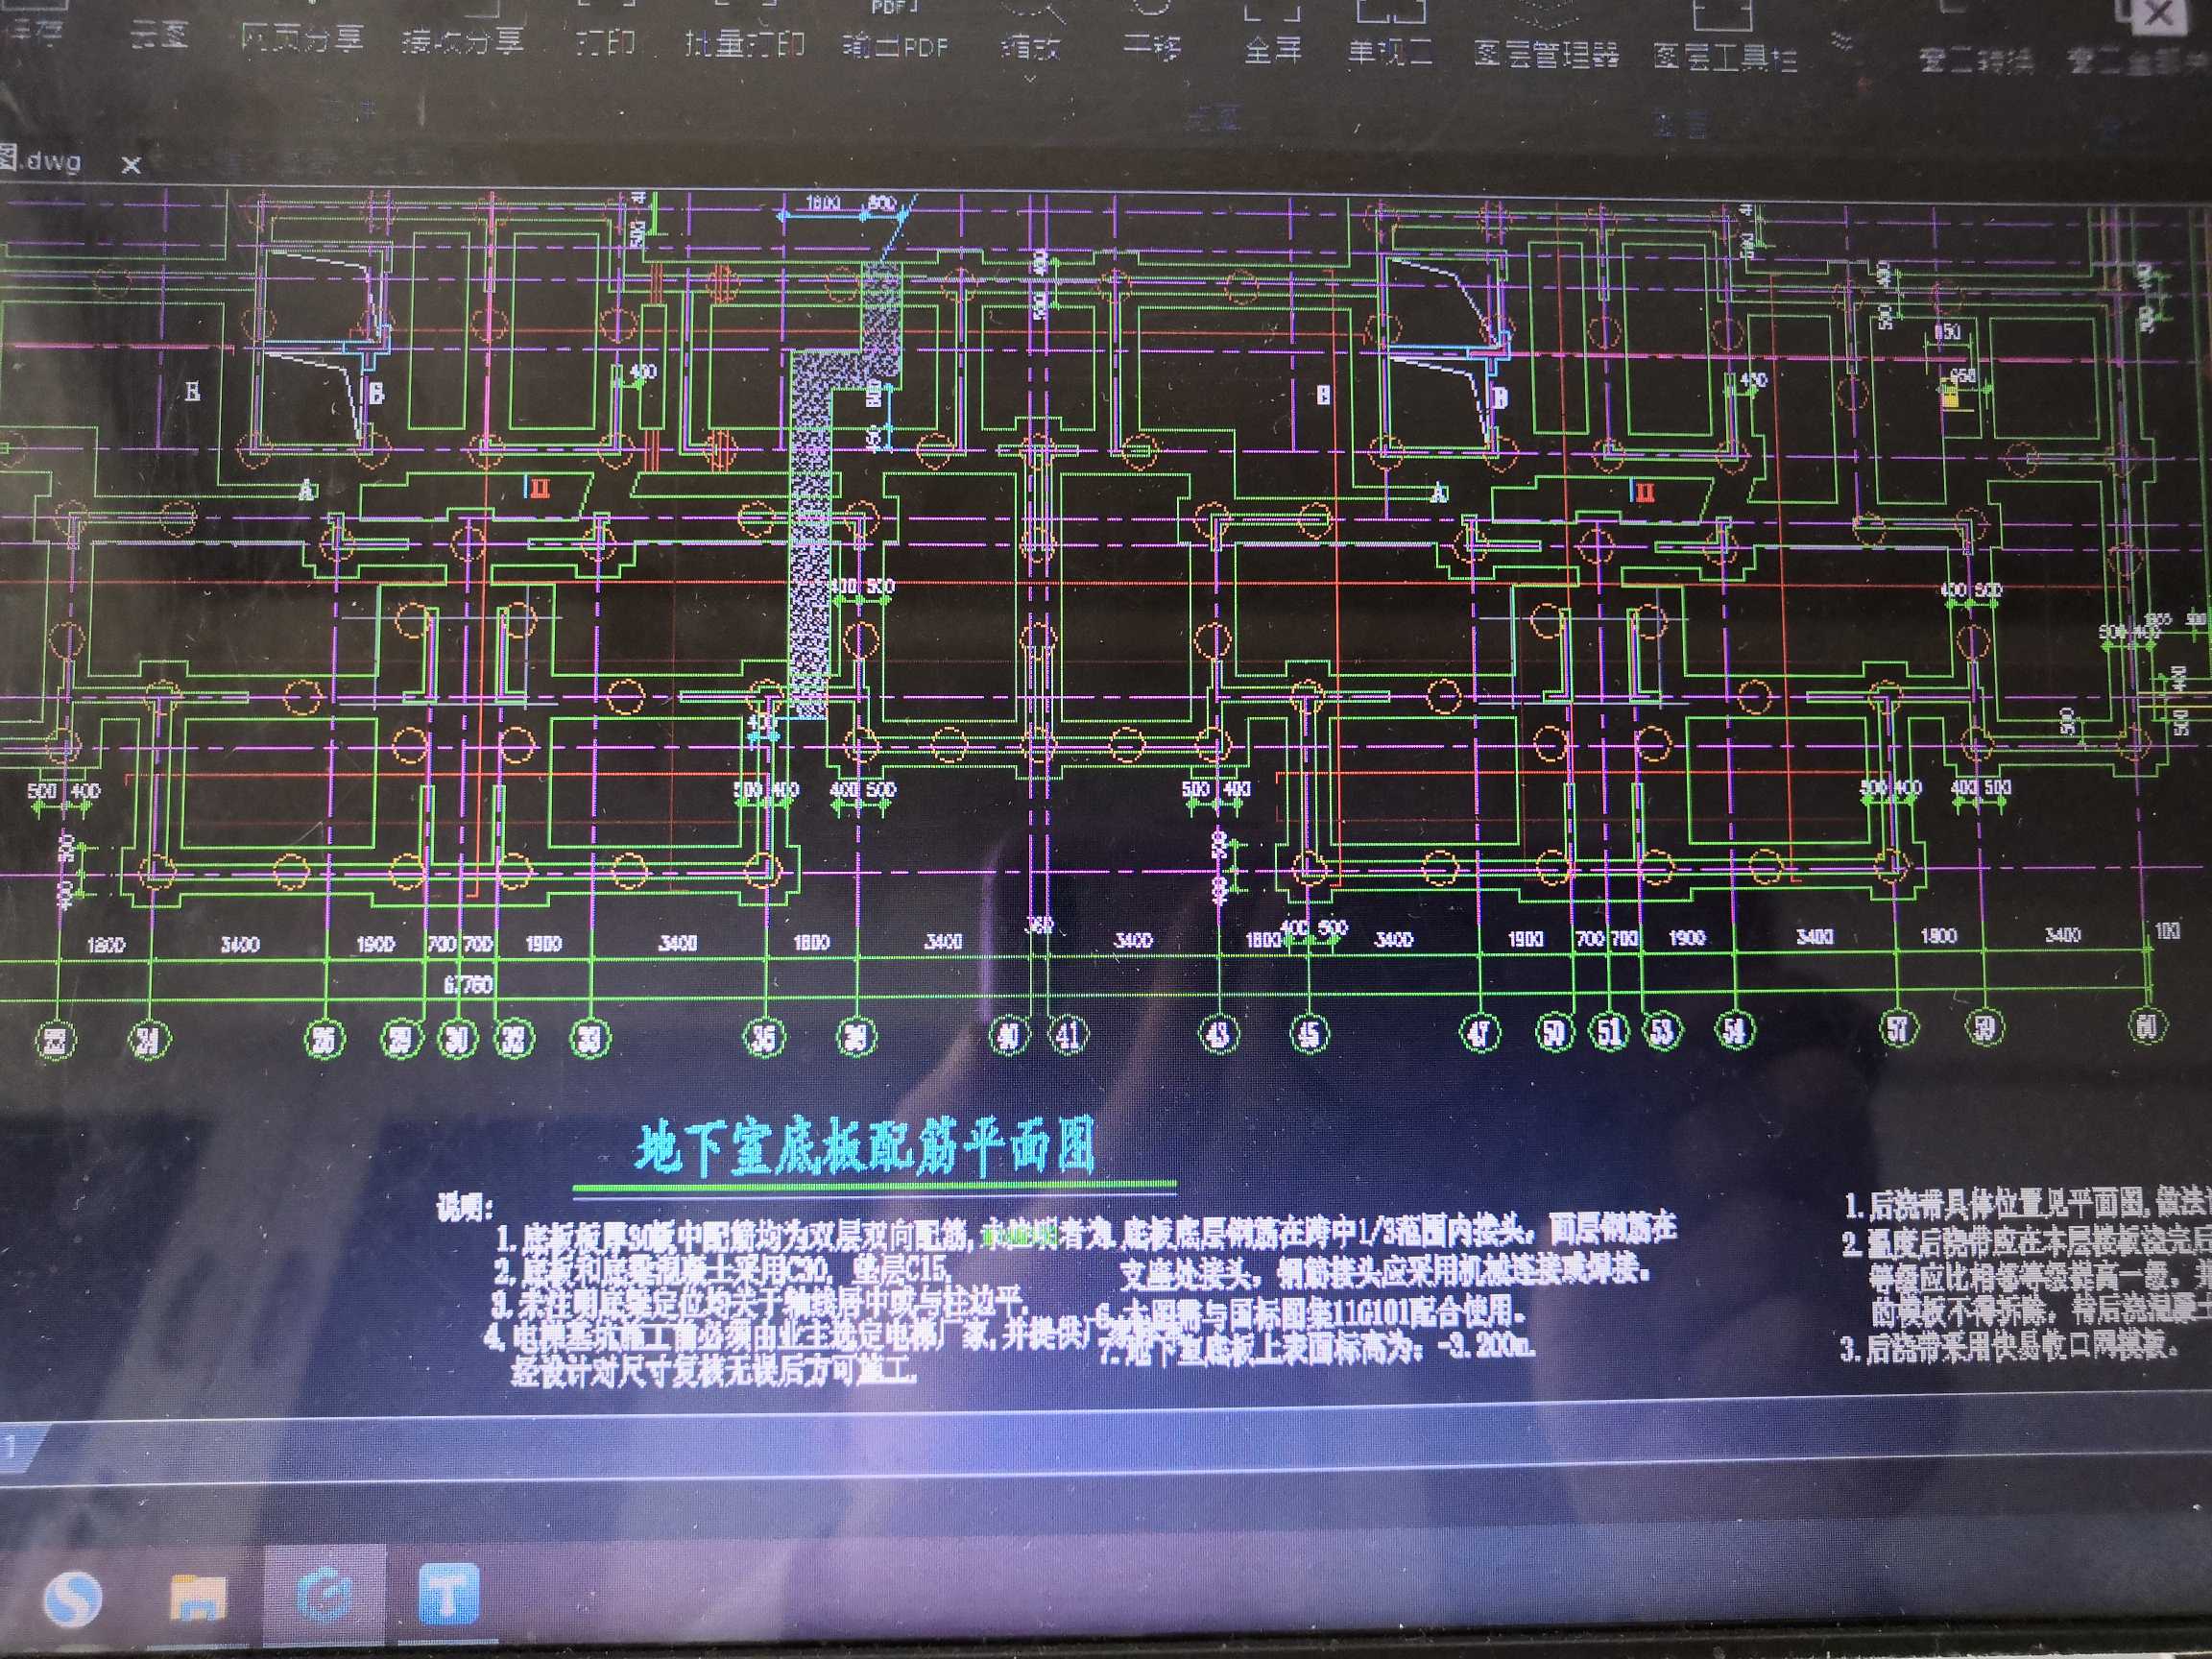2212x1659 pixels.
Task: Toggle the 图层工具栏 layer toolbar
Action: [x=1725, y=56]
